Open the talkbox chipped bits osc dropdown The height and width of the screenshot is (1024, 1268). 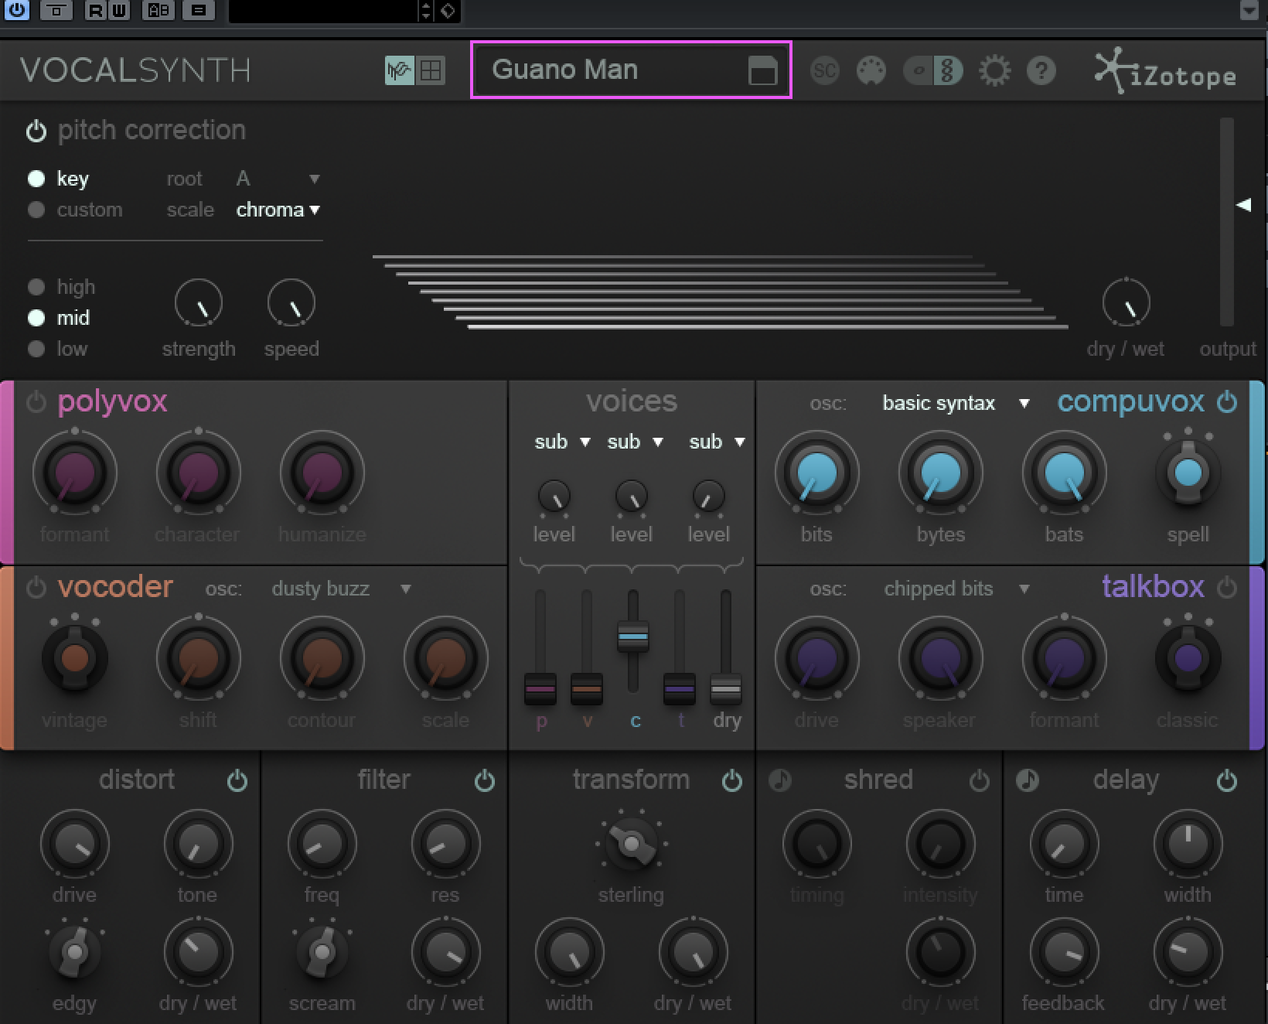point(955,589)
